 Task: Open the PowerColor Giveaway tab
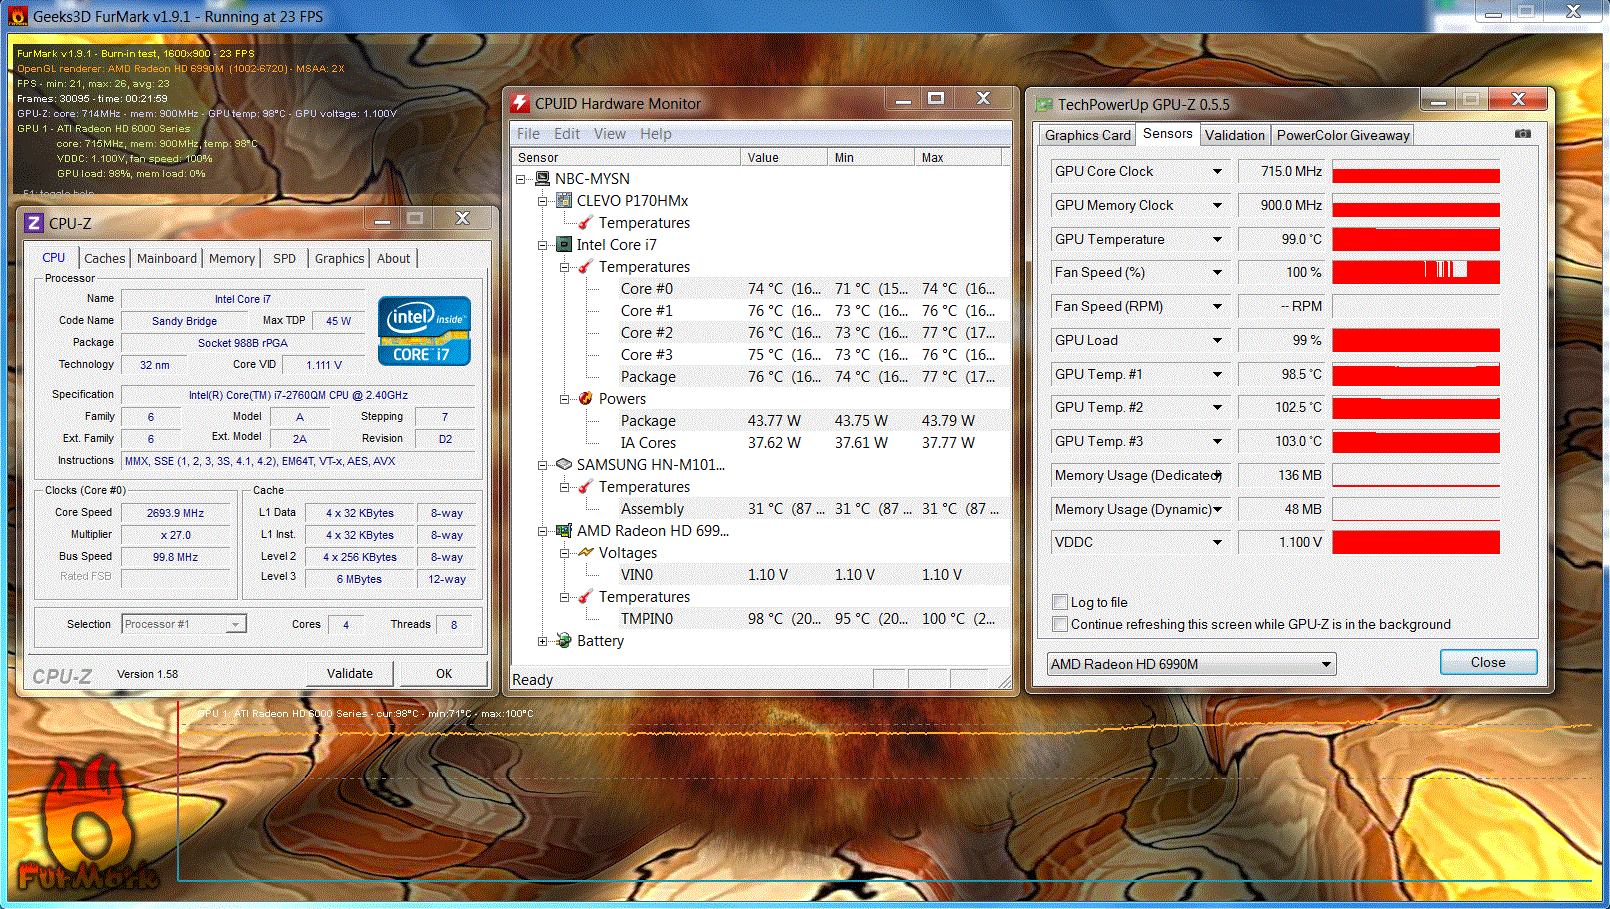[1343, 135]
